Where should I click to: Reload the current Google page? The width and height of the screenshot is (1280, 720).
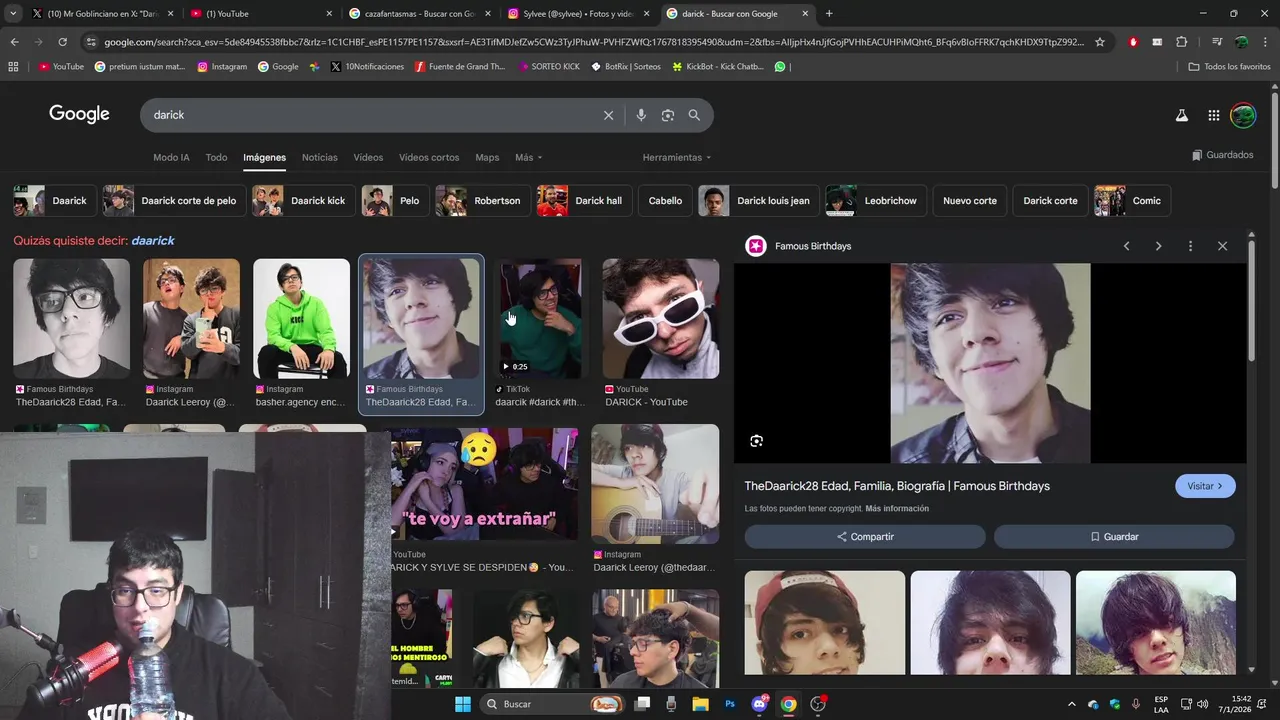coord(62,42)
